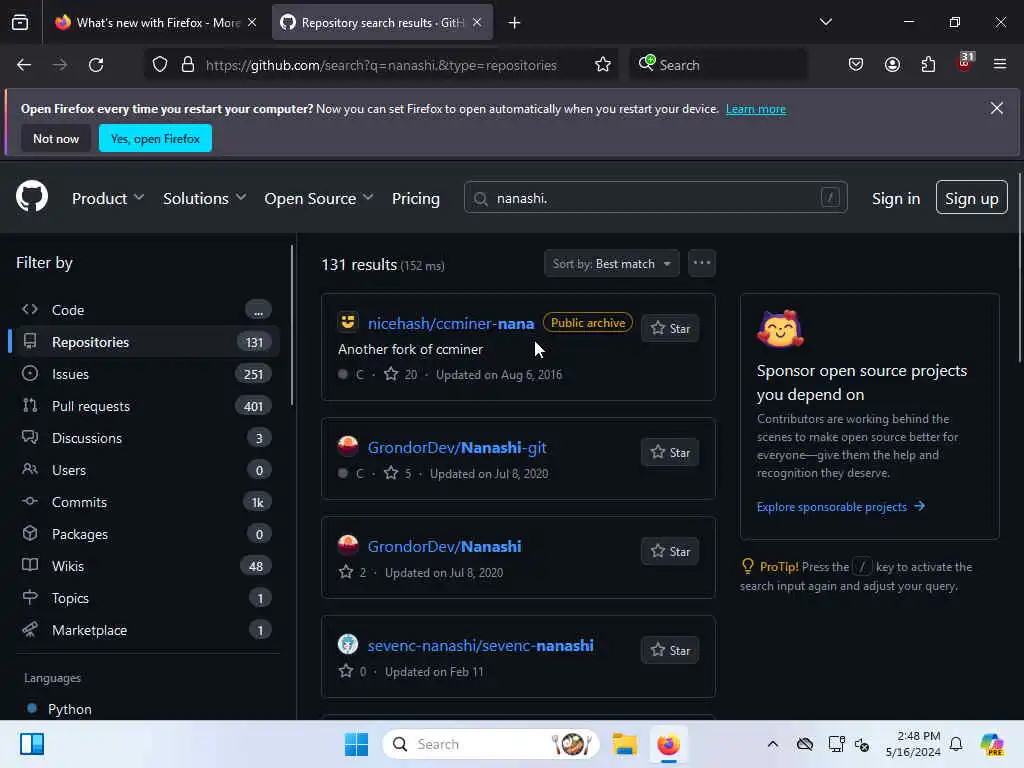Open the GitHub logo home link
Image resolution: width=1024 pixels, height=768 pixels.
point(32,197)
